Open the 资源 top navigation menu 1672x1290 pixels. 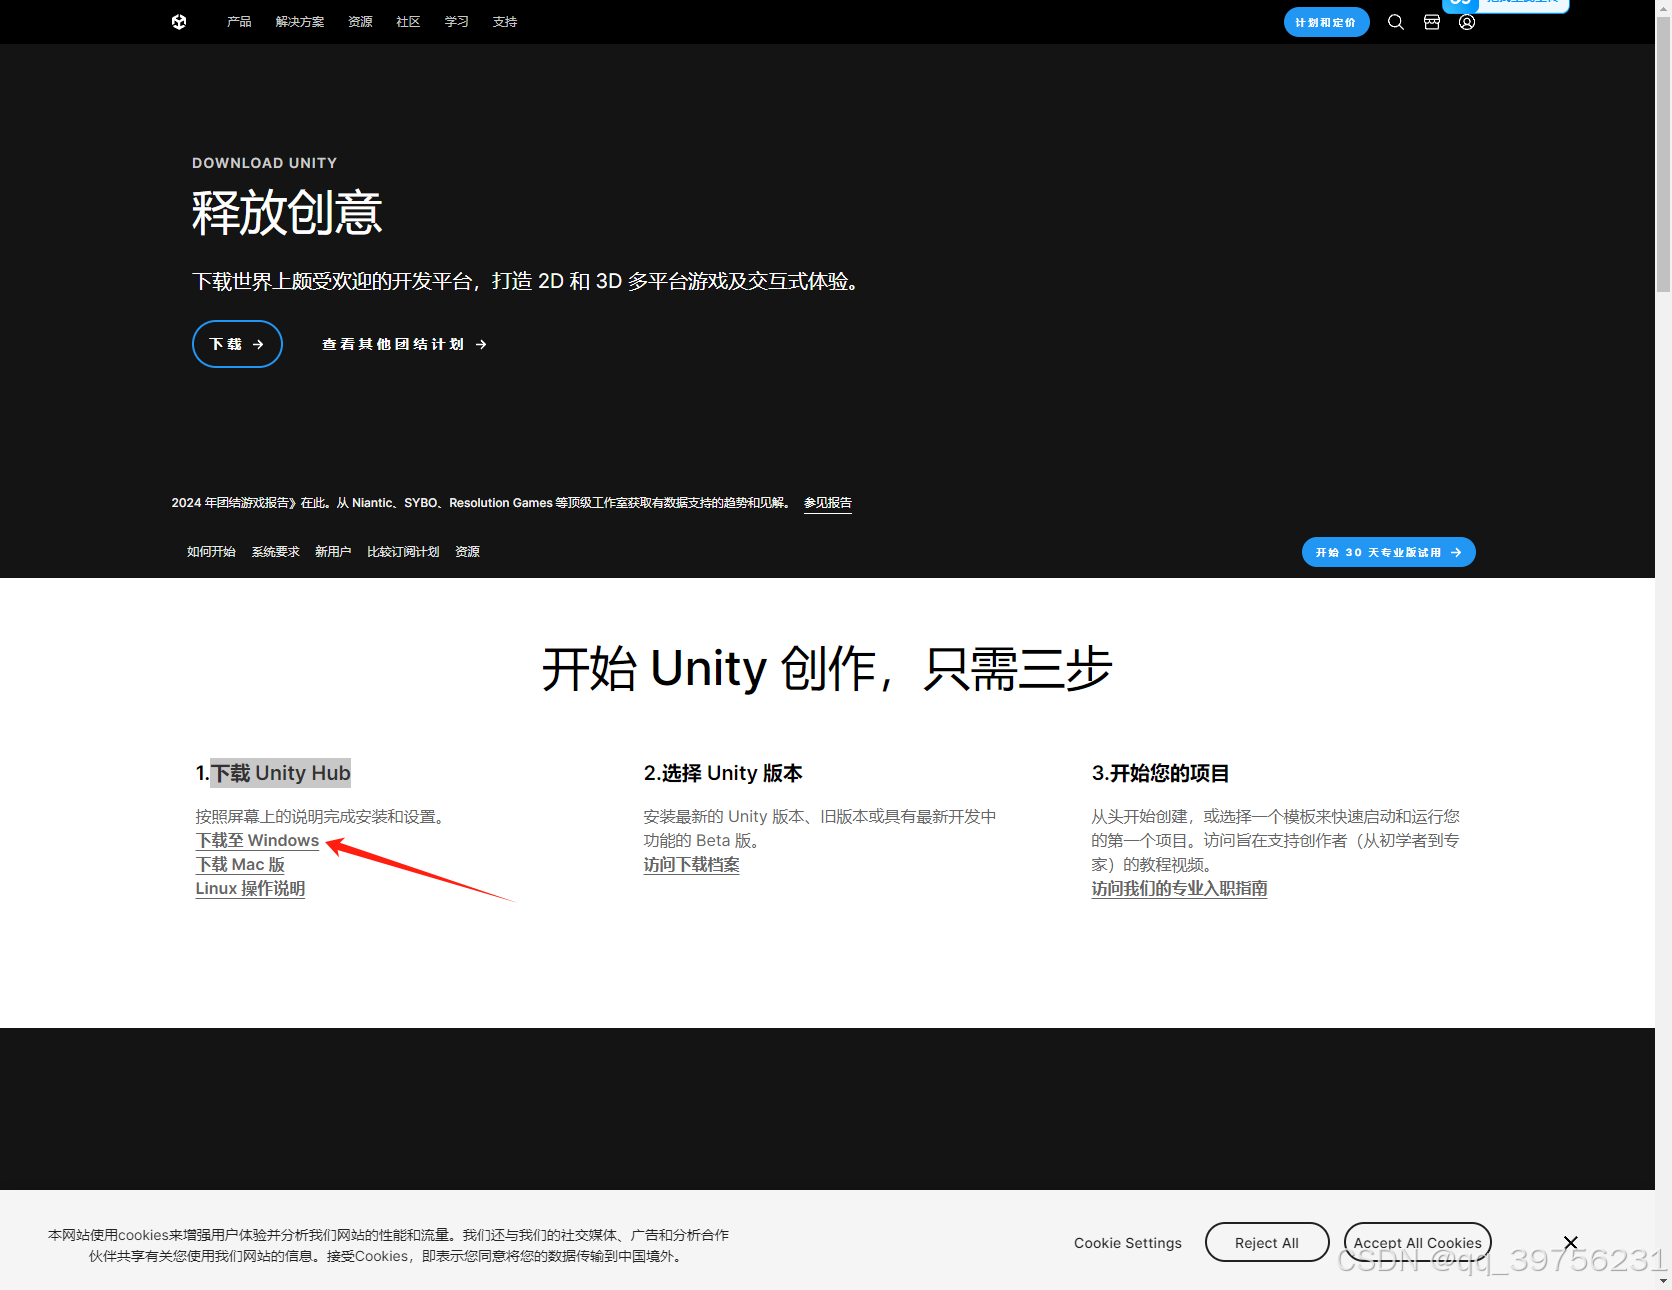click(x=360, y=22)
